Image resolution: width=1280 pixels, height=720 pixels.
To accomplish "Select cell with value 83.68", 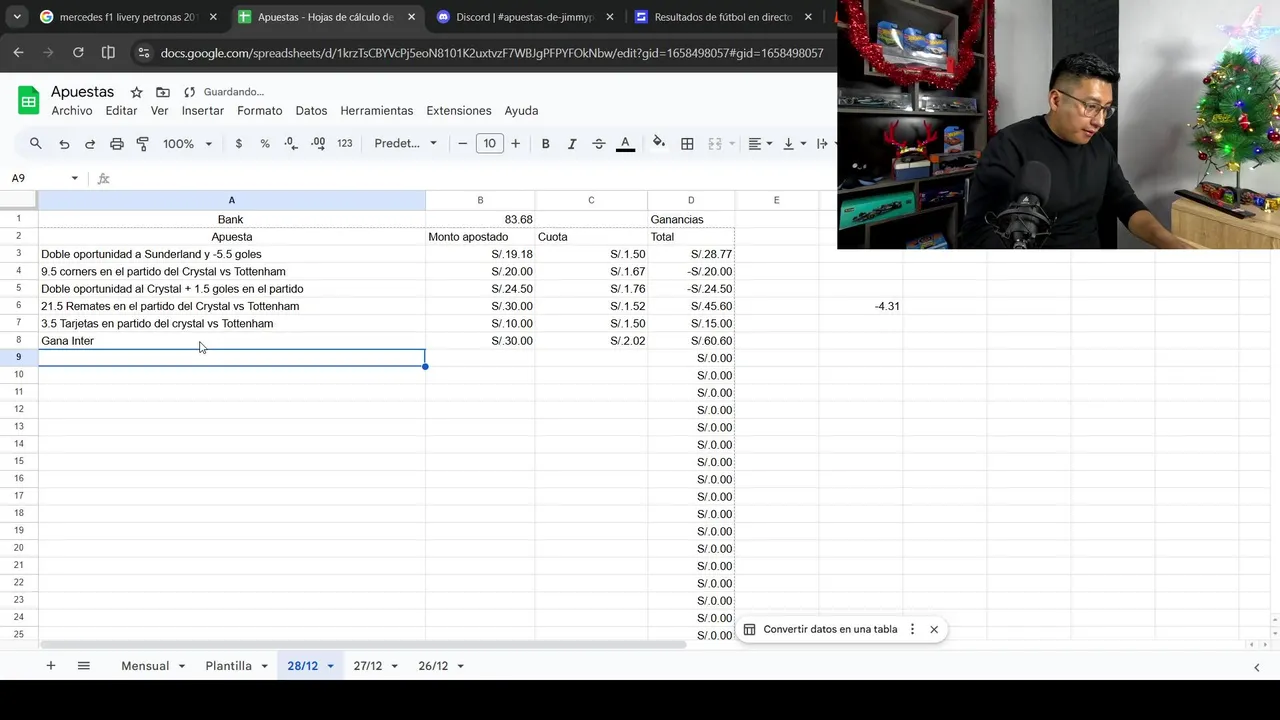I will click(x=480, y=219).
